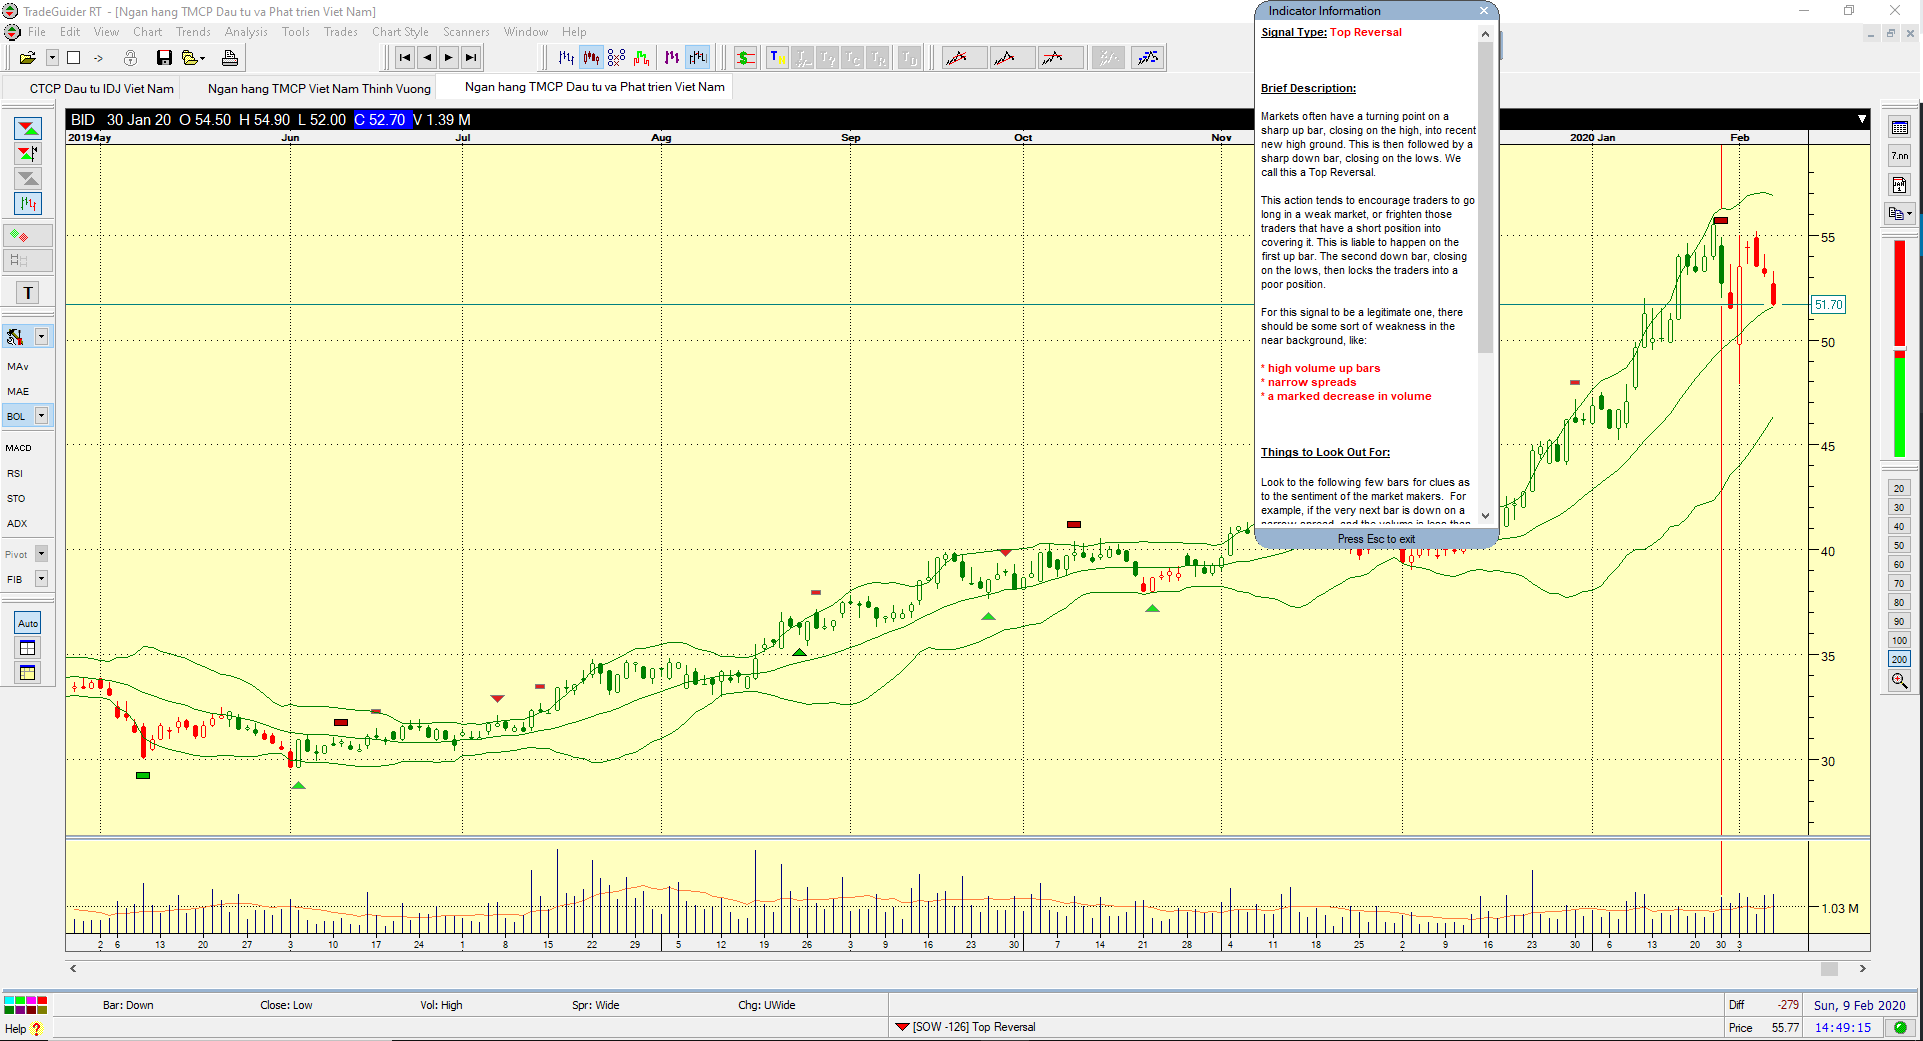Expand the BOL indicator dropdown
This screenshot has width=1923, height=1041.
[42, 416]
